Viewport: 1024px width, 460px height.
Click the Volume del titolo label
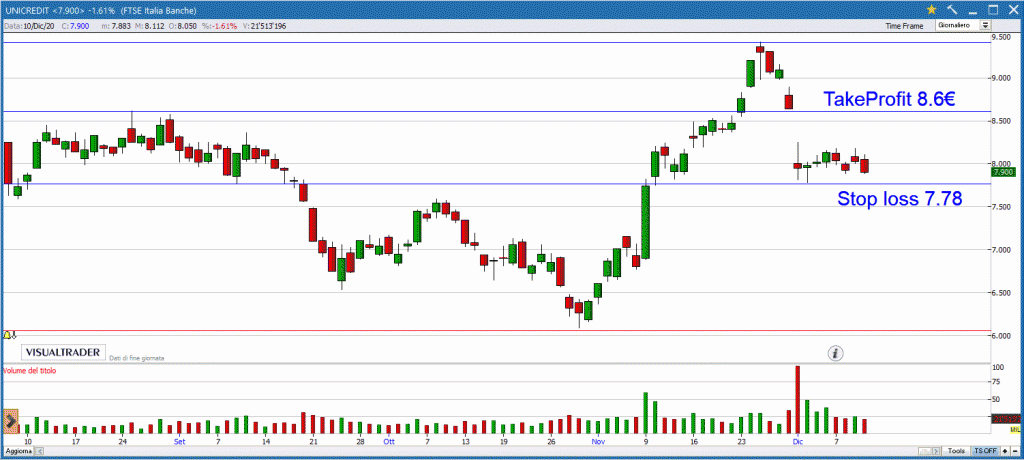click(x=30, y=370)
